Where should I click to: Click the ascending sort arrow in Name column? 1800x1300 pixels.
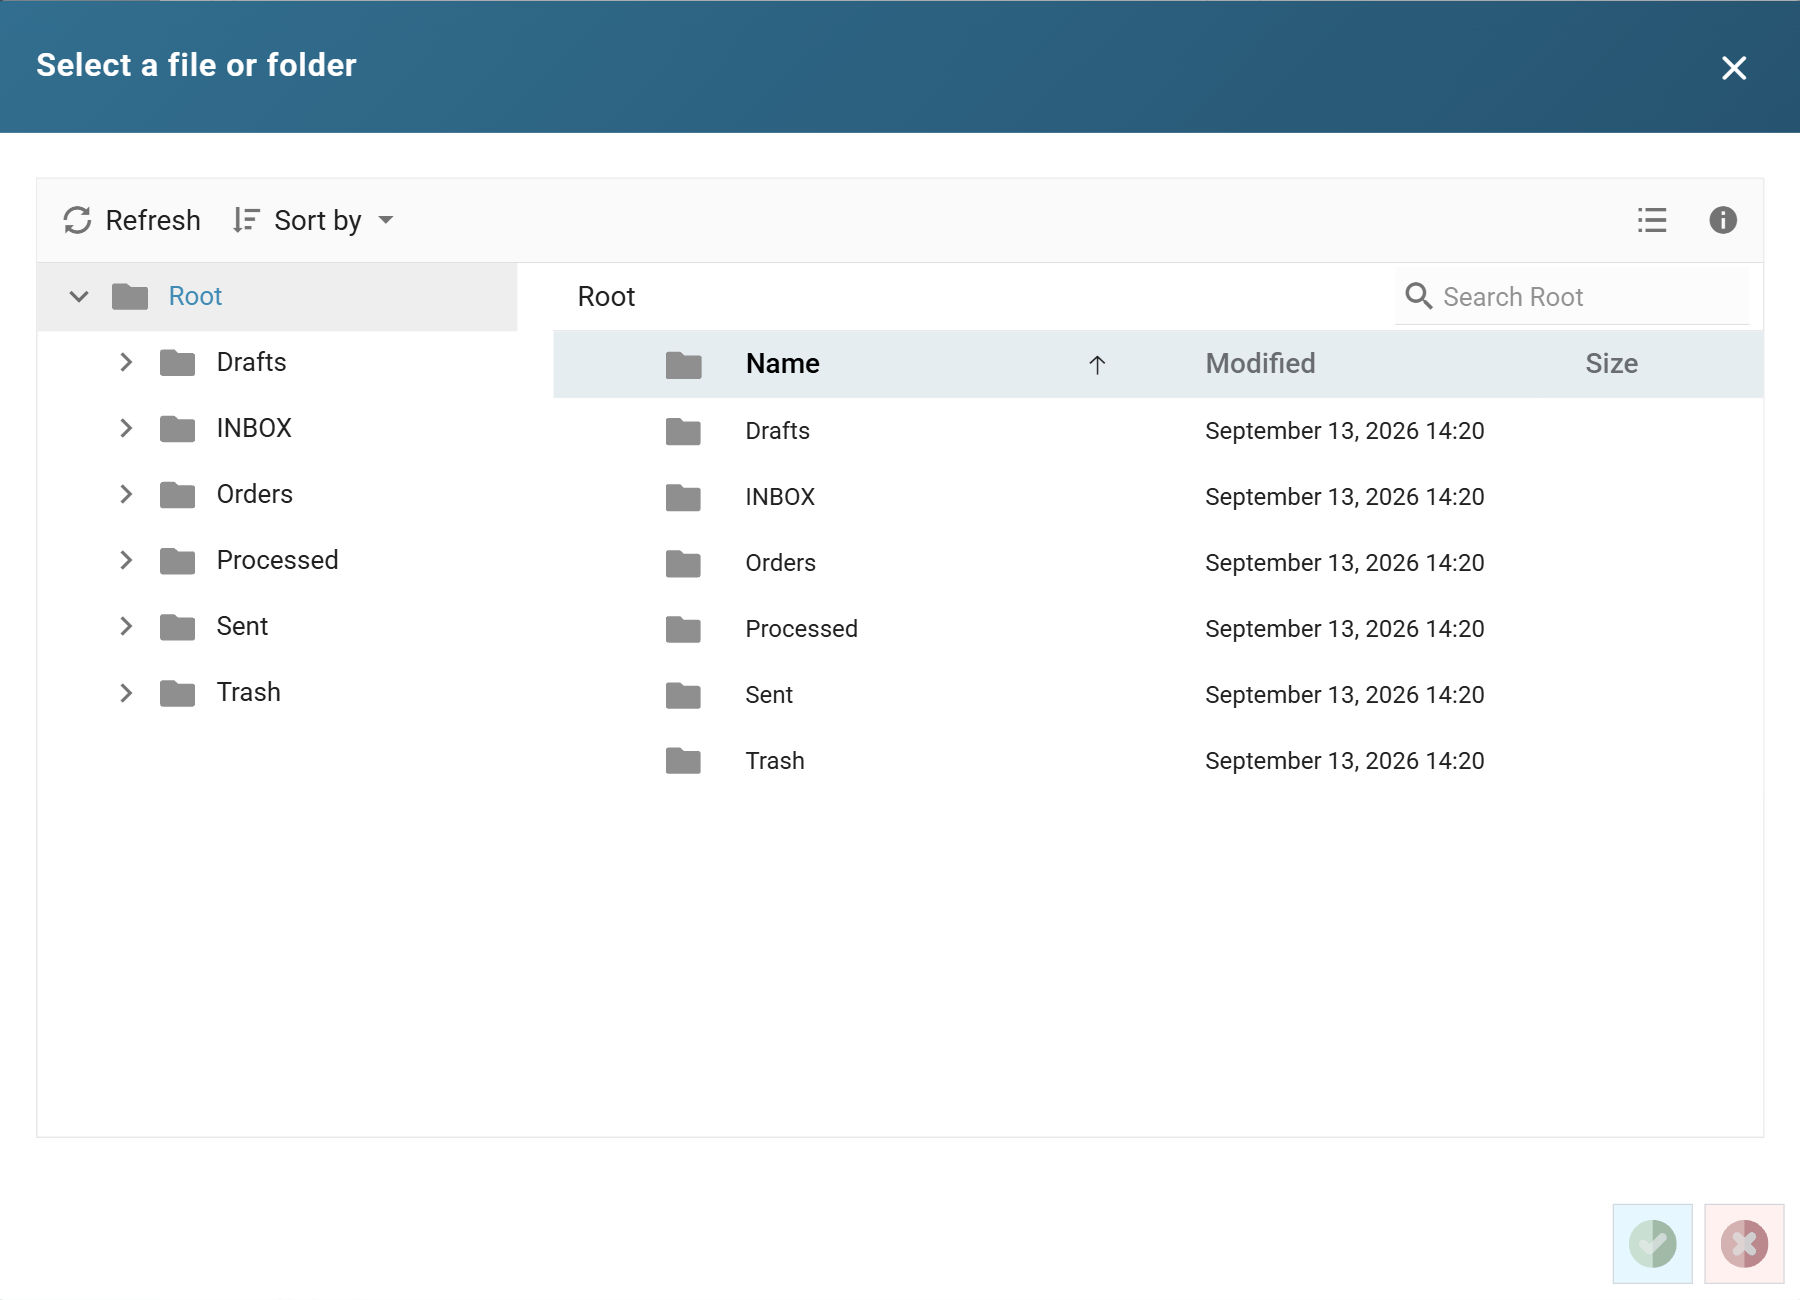point(1097,365)
